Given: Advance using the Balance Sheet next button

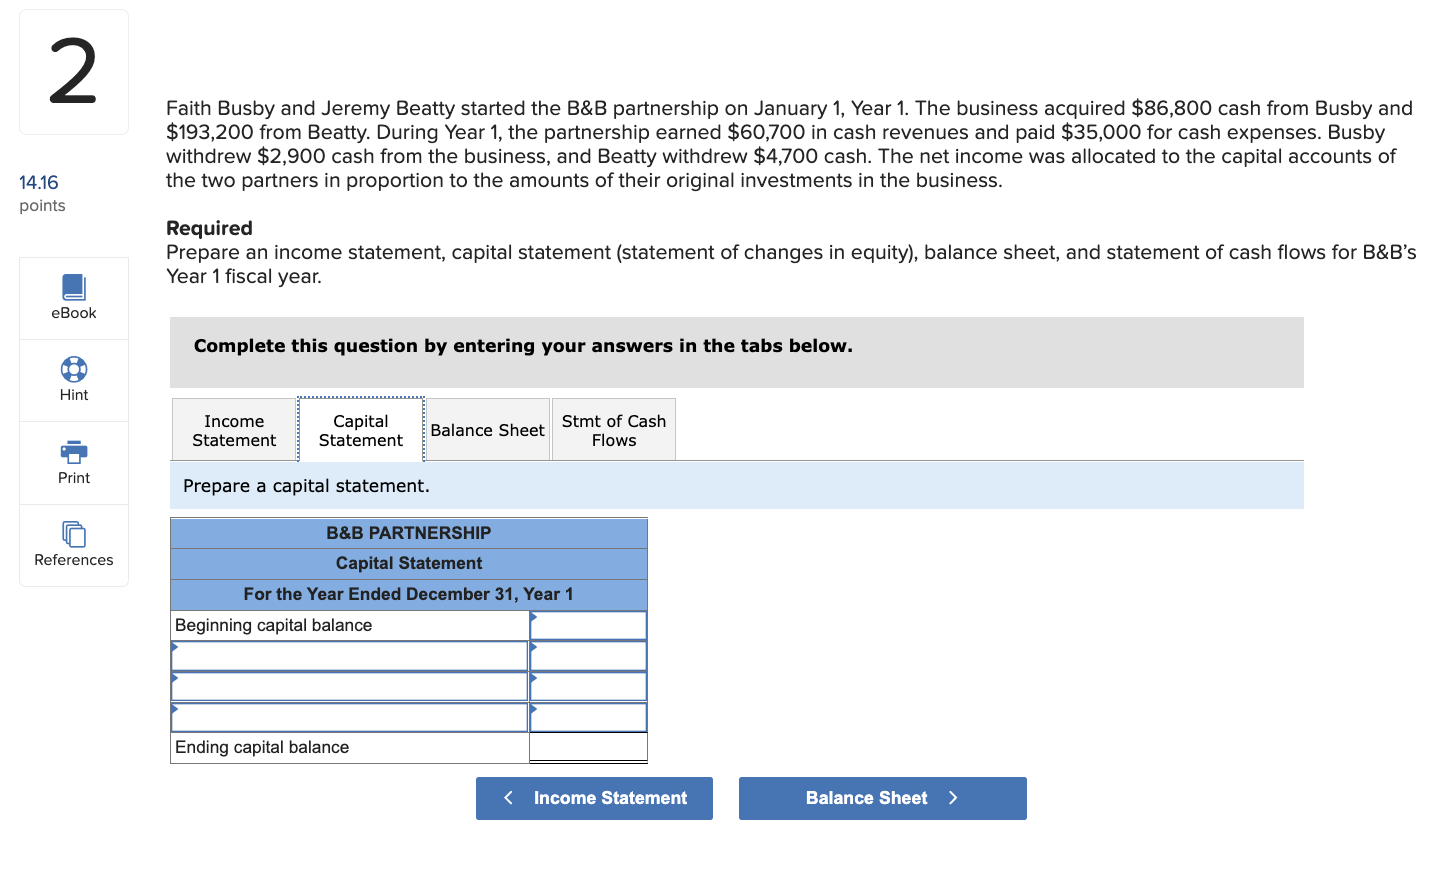Looking at the screenshot, I should [883, 798].
